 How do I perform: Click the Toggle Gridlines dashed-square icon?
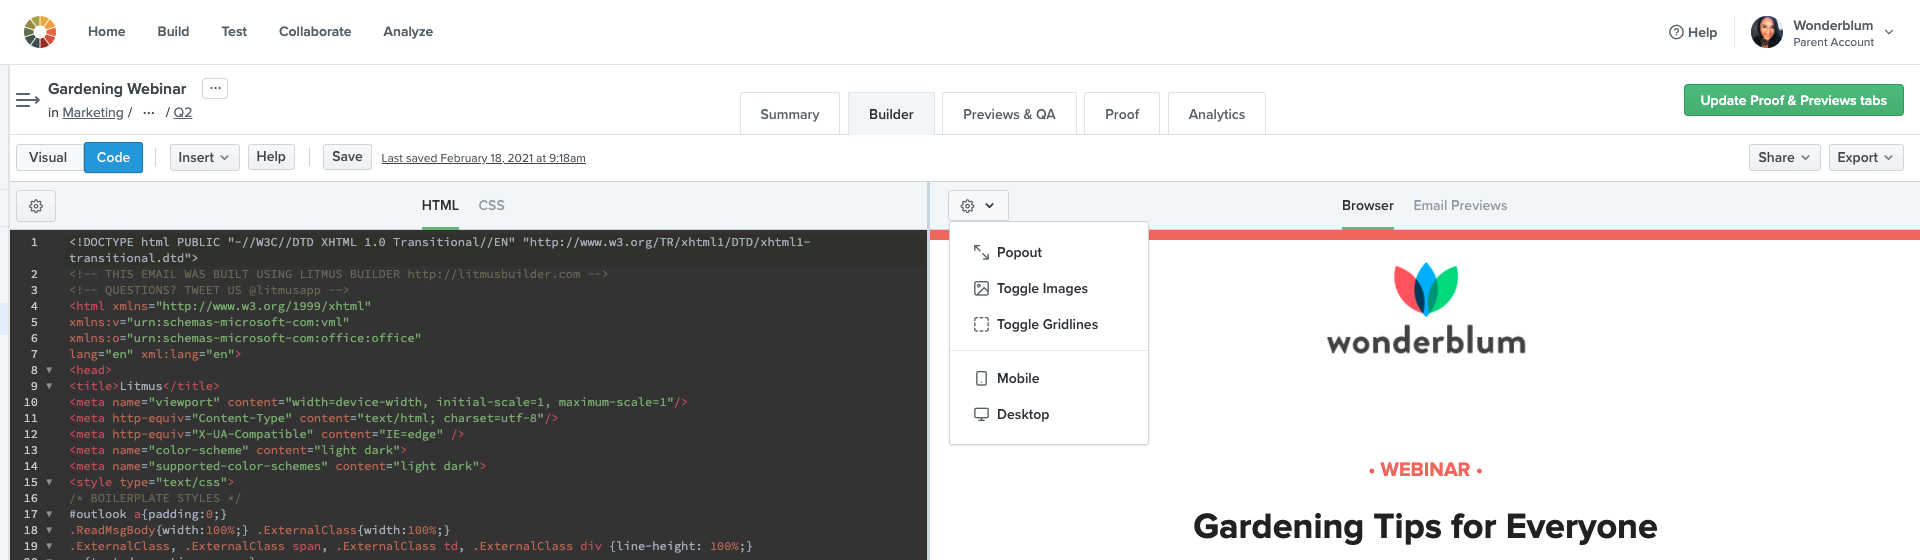(981, 324)
